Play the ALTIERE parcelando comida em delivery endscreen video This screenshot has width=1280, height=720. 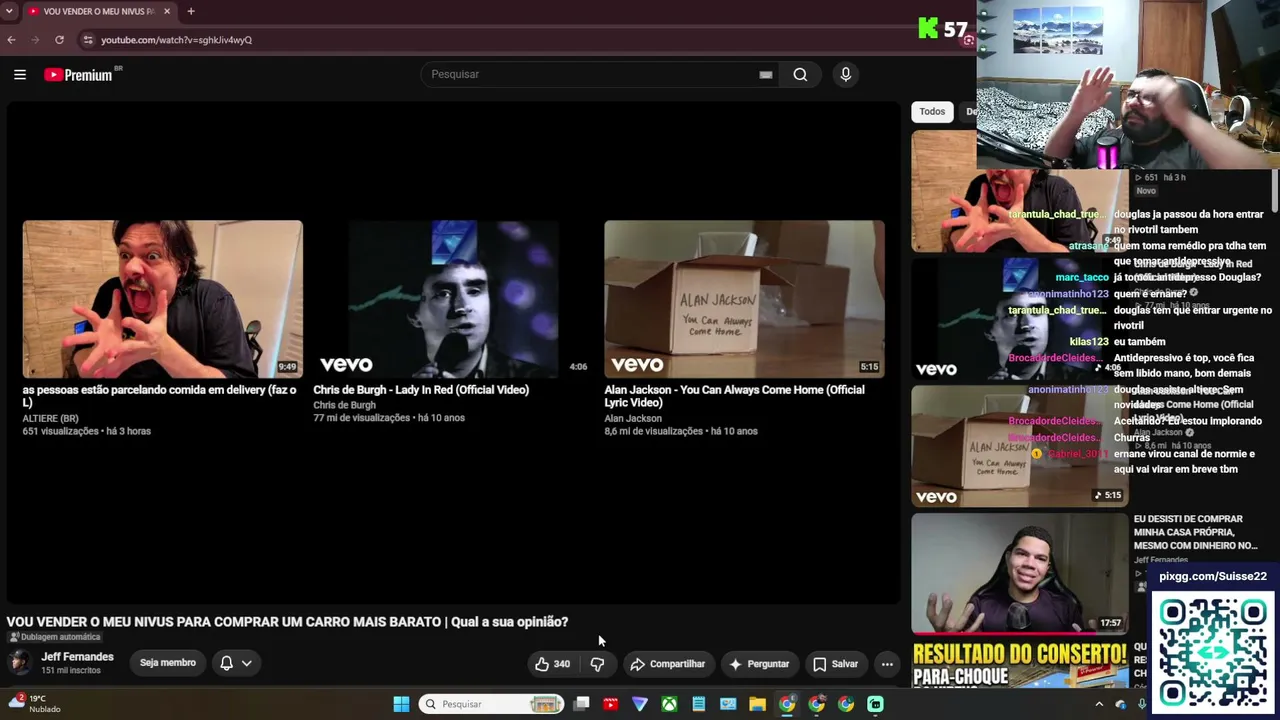tap(162, 299)
